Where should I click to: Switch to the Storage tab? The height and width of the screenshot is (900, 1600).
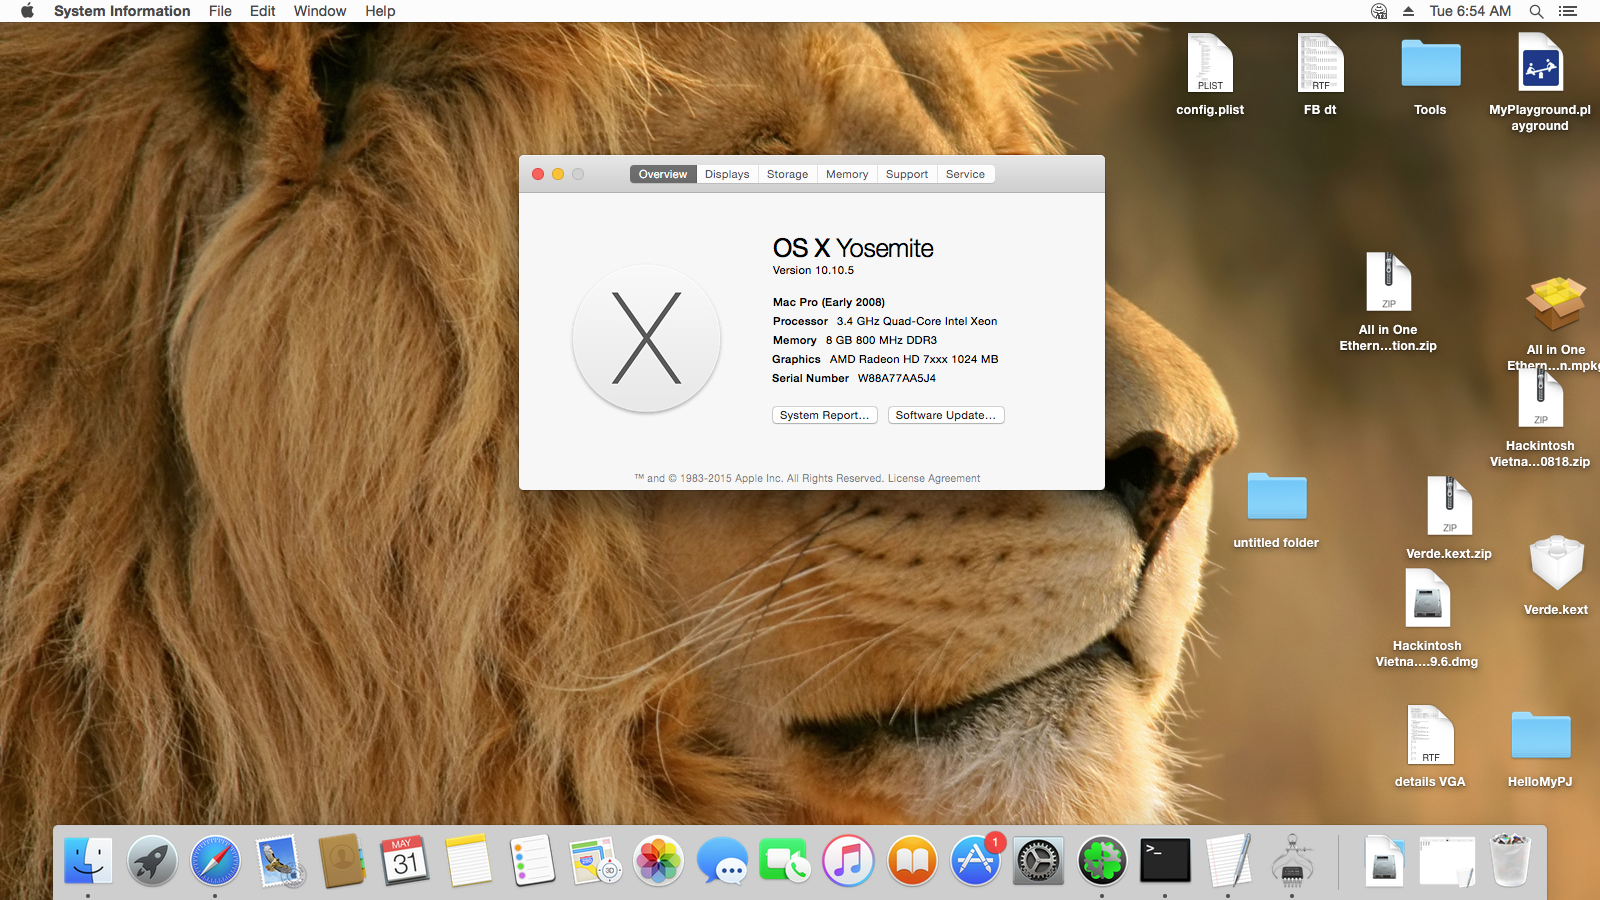click(787, 174)
